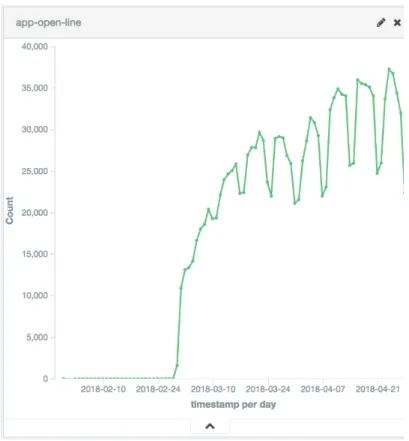Image resolution: width=409 pixels, height=441 pixels.
Task: Click the 20,000 y-axis label
Action: point(35,213)
